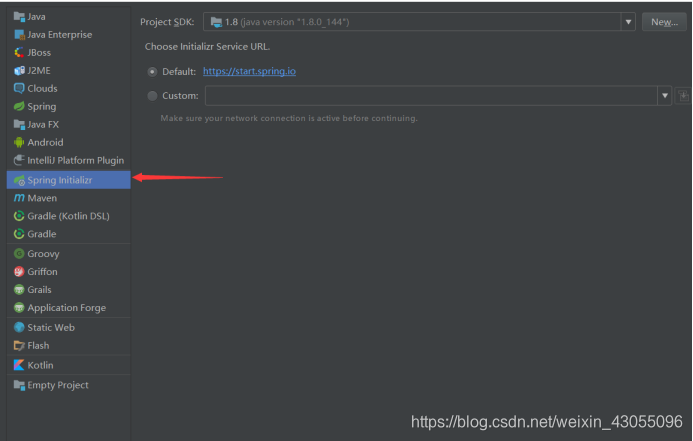693x441 pixels.
Task: Select Android project type
Action: coord(69,142)
